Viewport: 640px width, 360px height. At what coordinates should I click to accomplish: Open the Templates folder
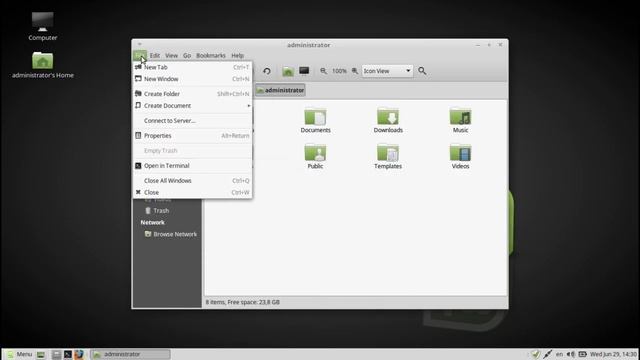pyautogui.click(x=388, y=156)
